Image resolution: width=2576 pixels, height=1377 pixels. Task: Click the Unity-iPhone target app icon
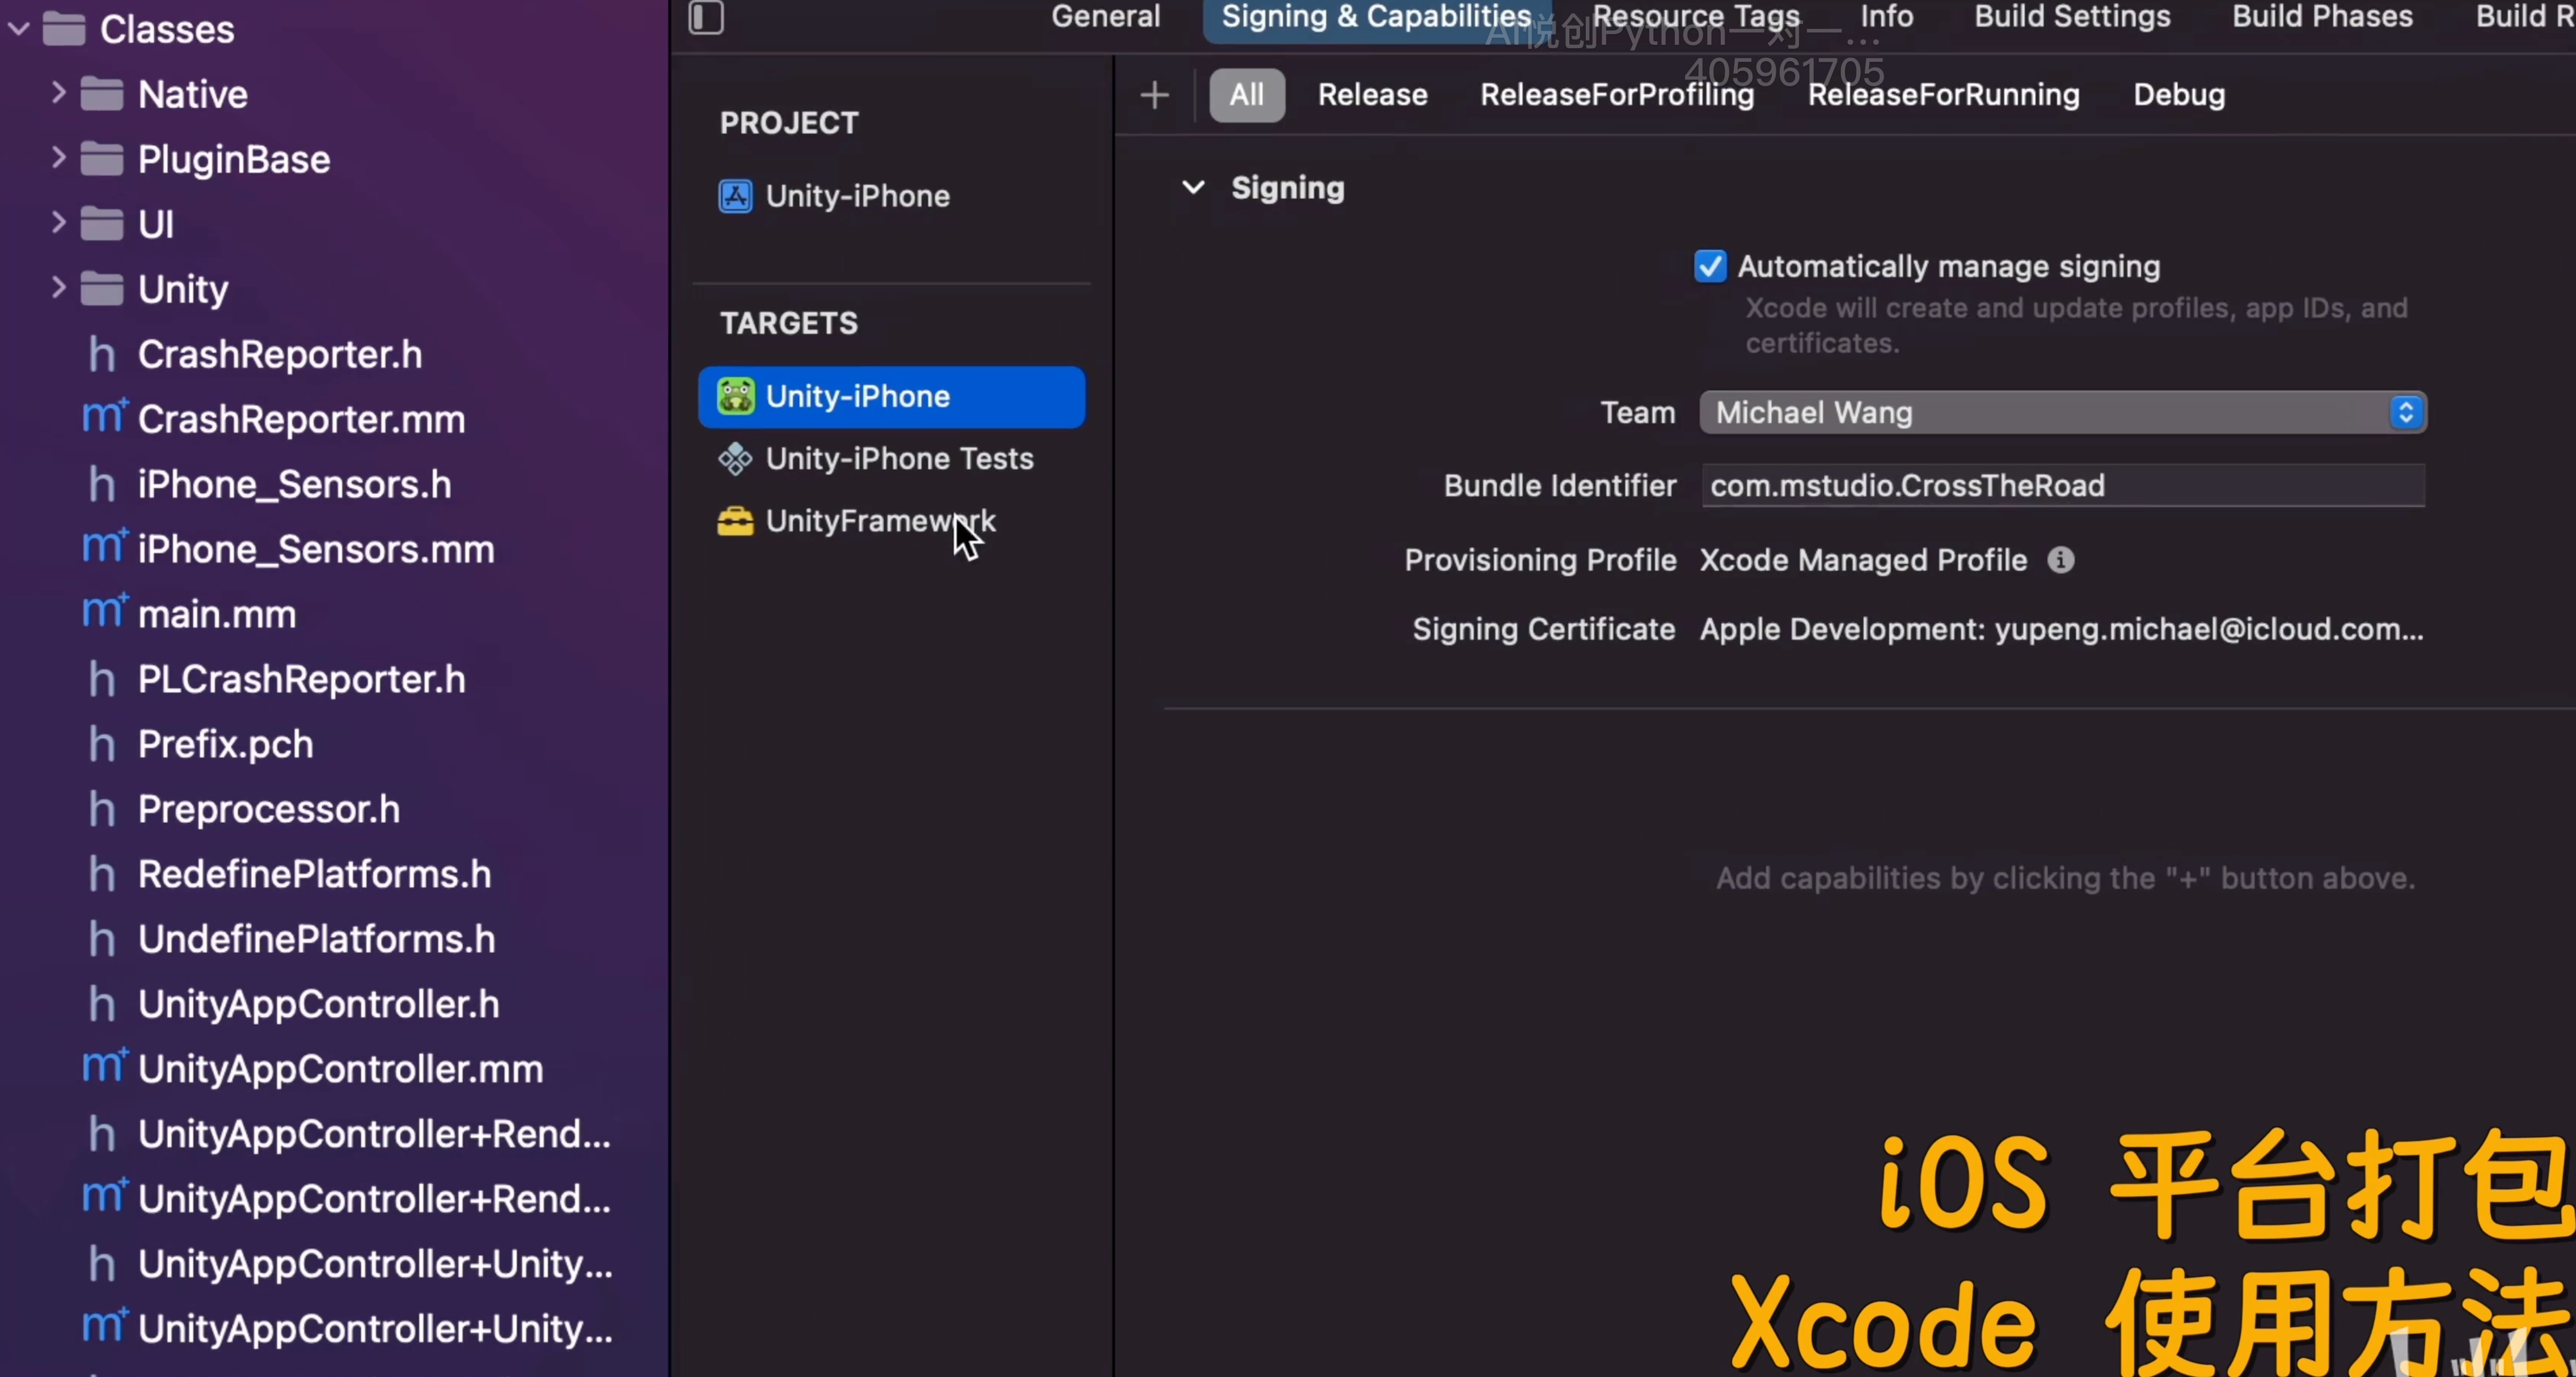736,396
